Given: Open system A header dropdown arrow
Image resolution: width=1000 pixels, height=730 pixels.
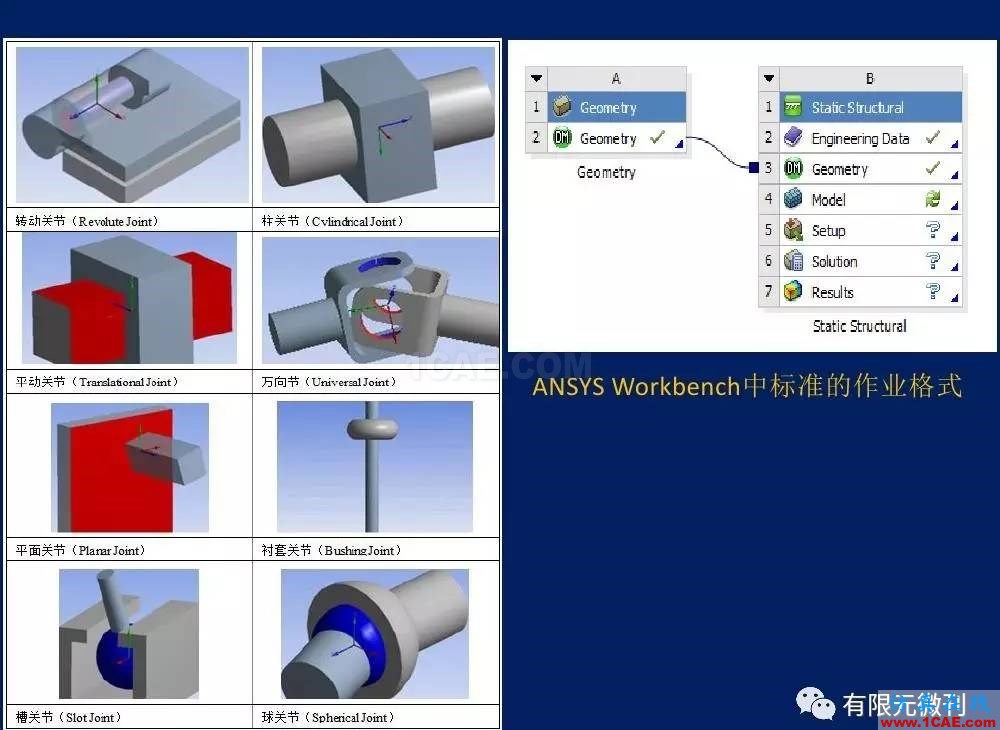Looking at the screenshot, I should [536, 78].
